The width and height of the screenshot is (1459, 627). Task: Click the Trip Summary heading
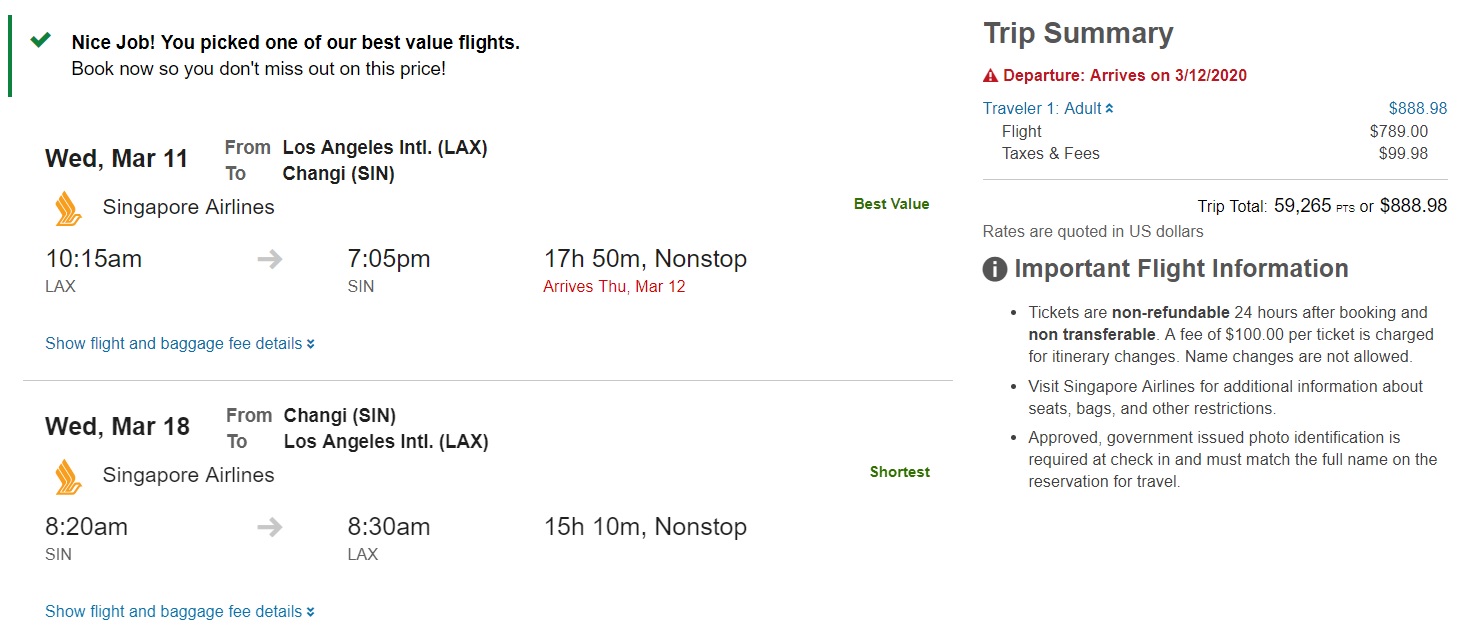click(1078, 33)
